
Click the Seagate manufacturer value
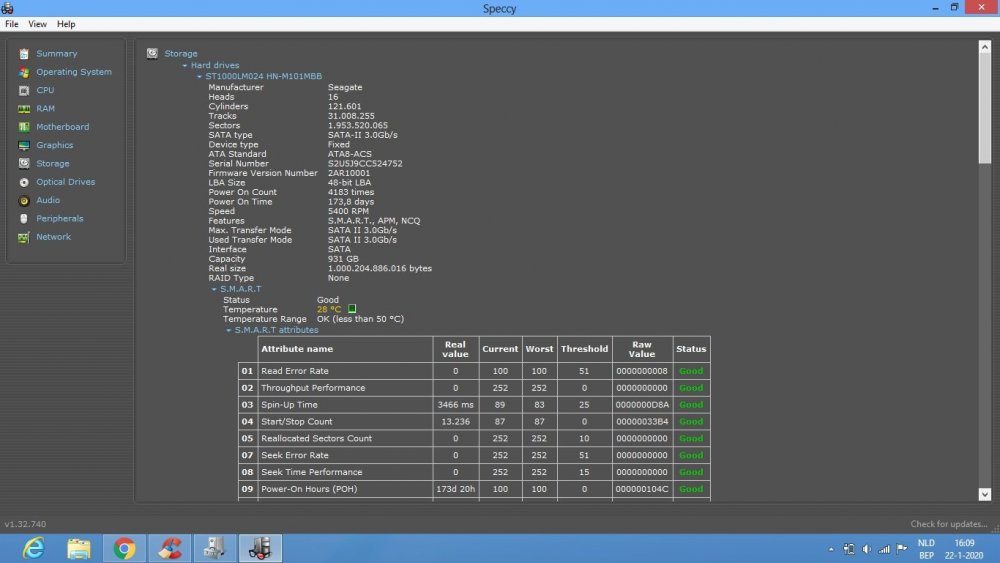[x=345, y=87]
